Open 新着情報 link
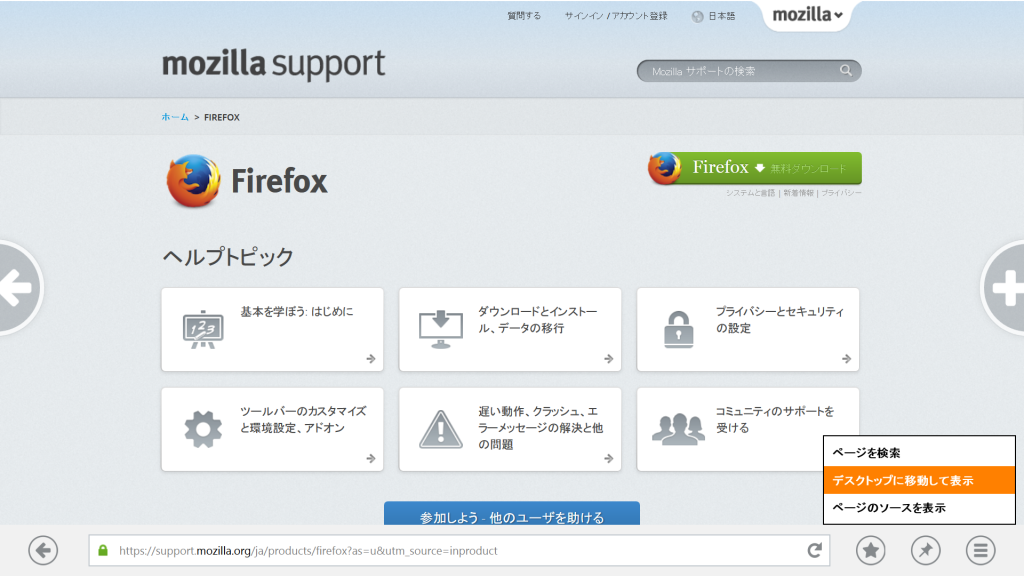Screen dimensions: 1024x576 798,193
